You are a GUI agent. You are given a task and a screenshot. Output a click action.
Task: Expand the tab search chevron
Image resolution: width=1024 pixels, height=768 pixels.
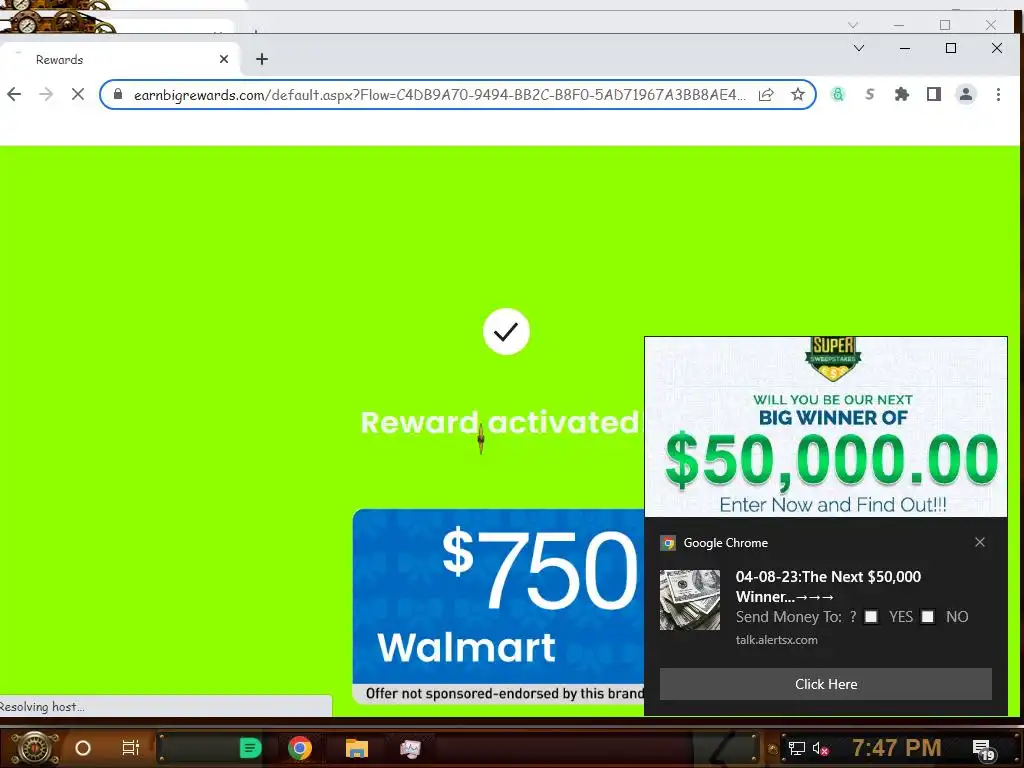(859, 48)
